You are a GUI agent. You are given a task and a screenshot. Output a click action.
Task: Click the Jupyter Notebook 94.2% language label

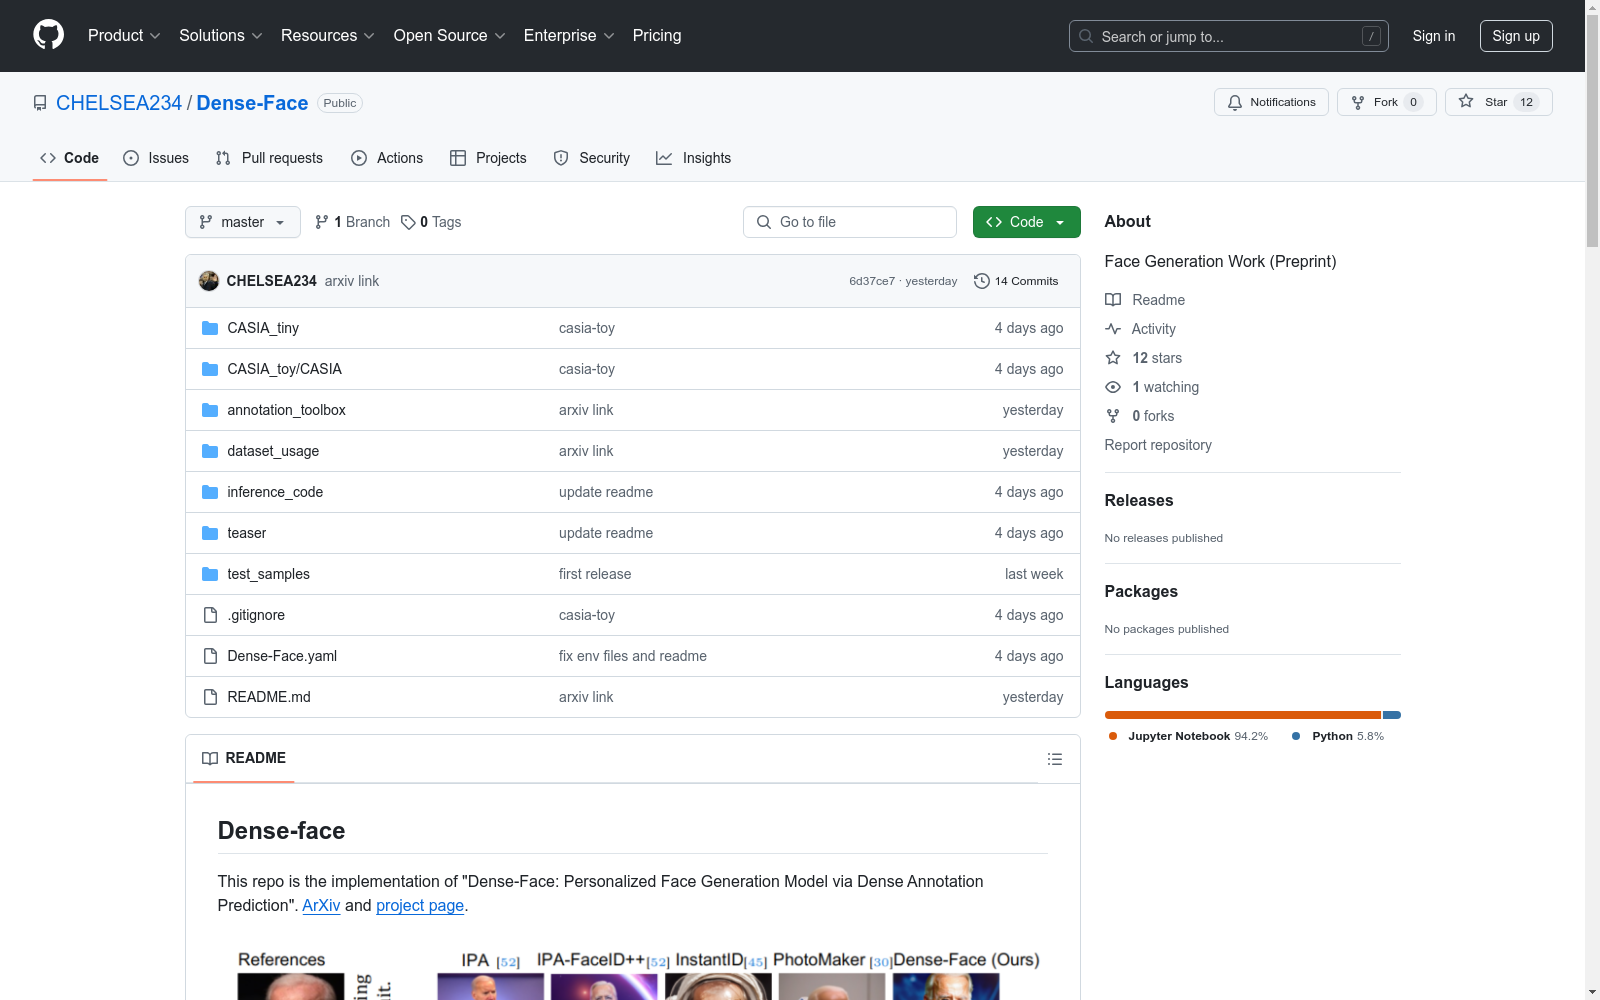(x=1188, y=736)
